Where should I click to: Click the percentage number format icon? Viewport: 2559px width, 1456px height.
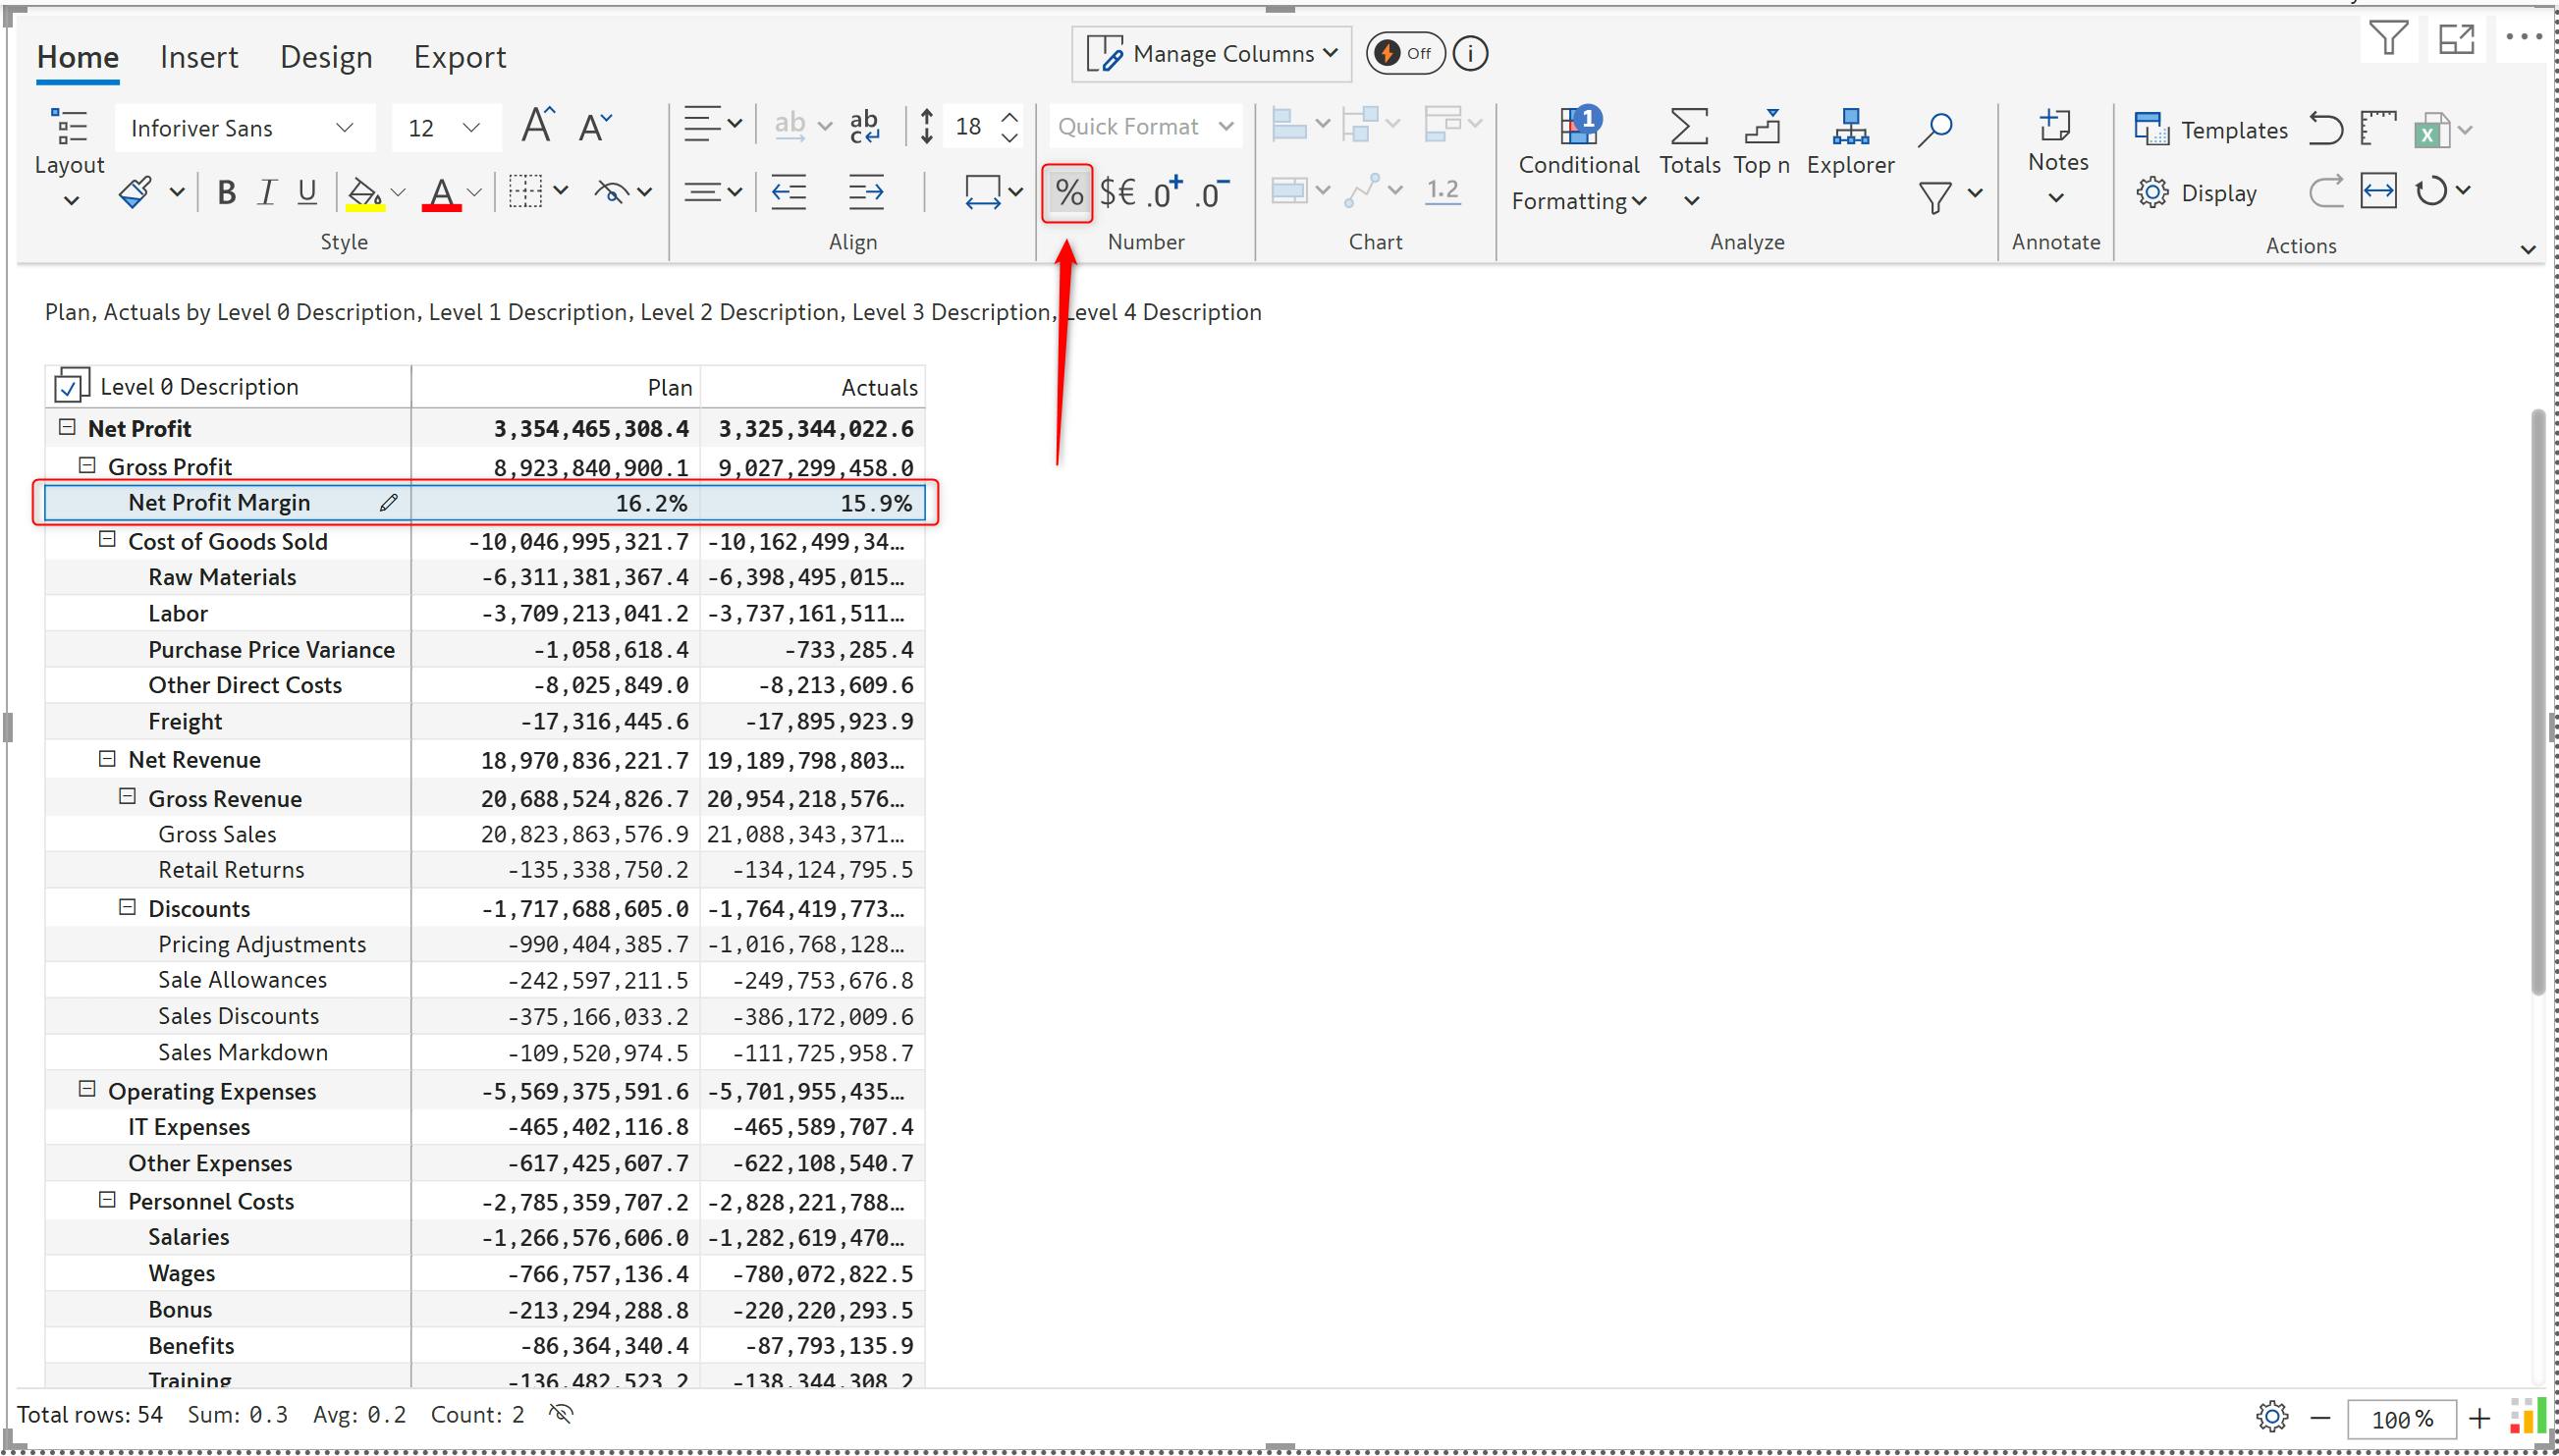pos(1067,192)
